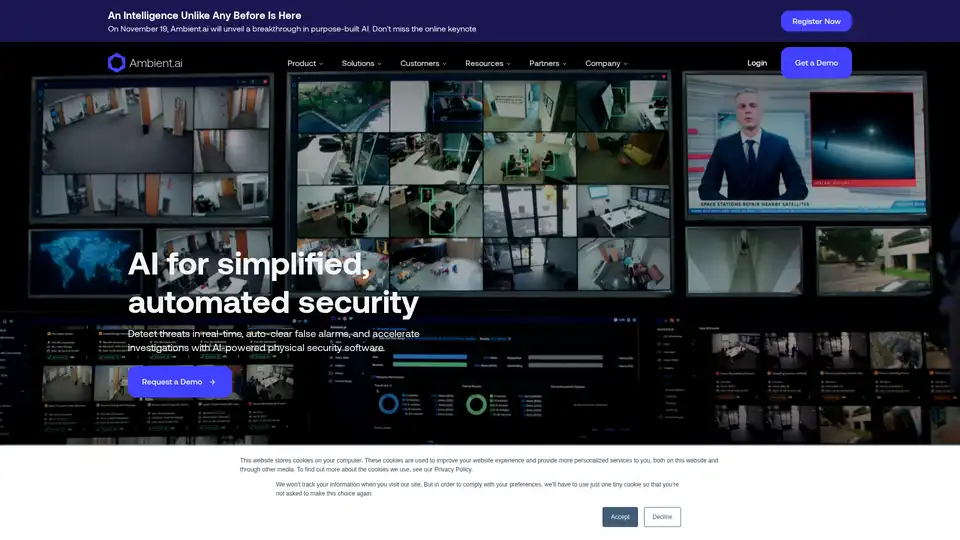Click the Get a Demo button

click(816, 63)
